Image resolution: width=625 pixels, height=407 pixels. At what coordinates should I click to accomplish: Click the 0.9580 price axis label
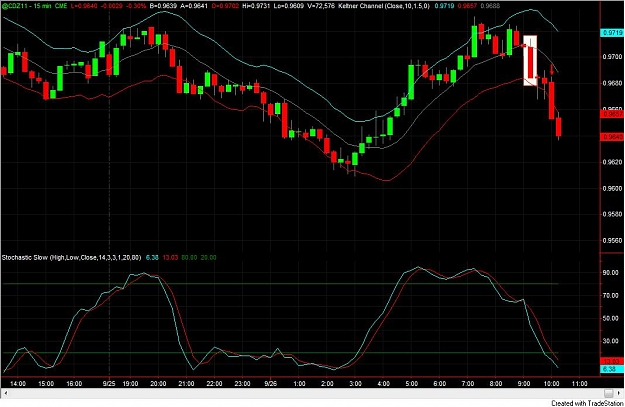(x=612, y=214)
